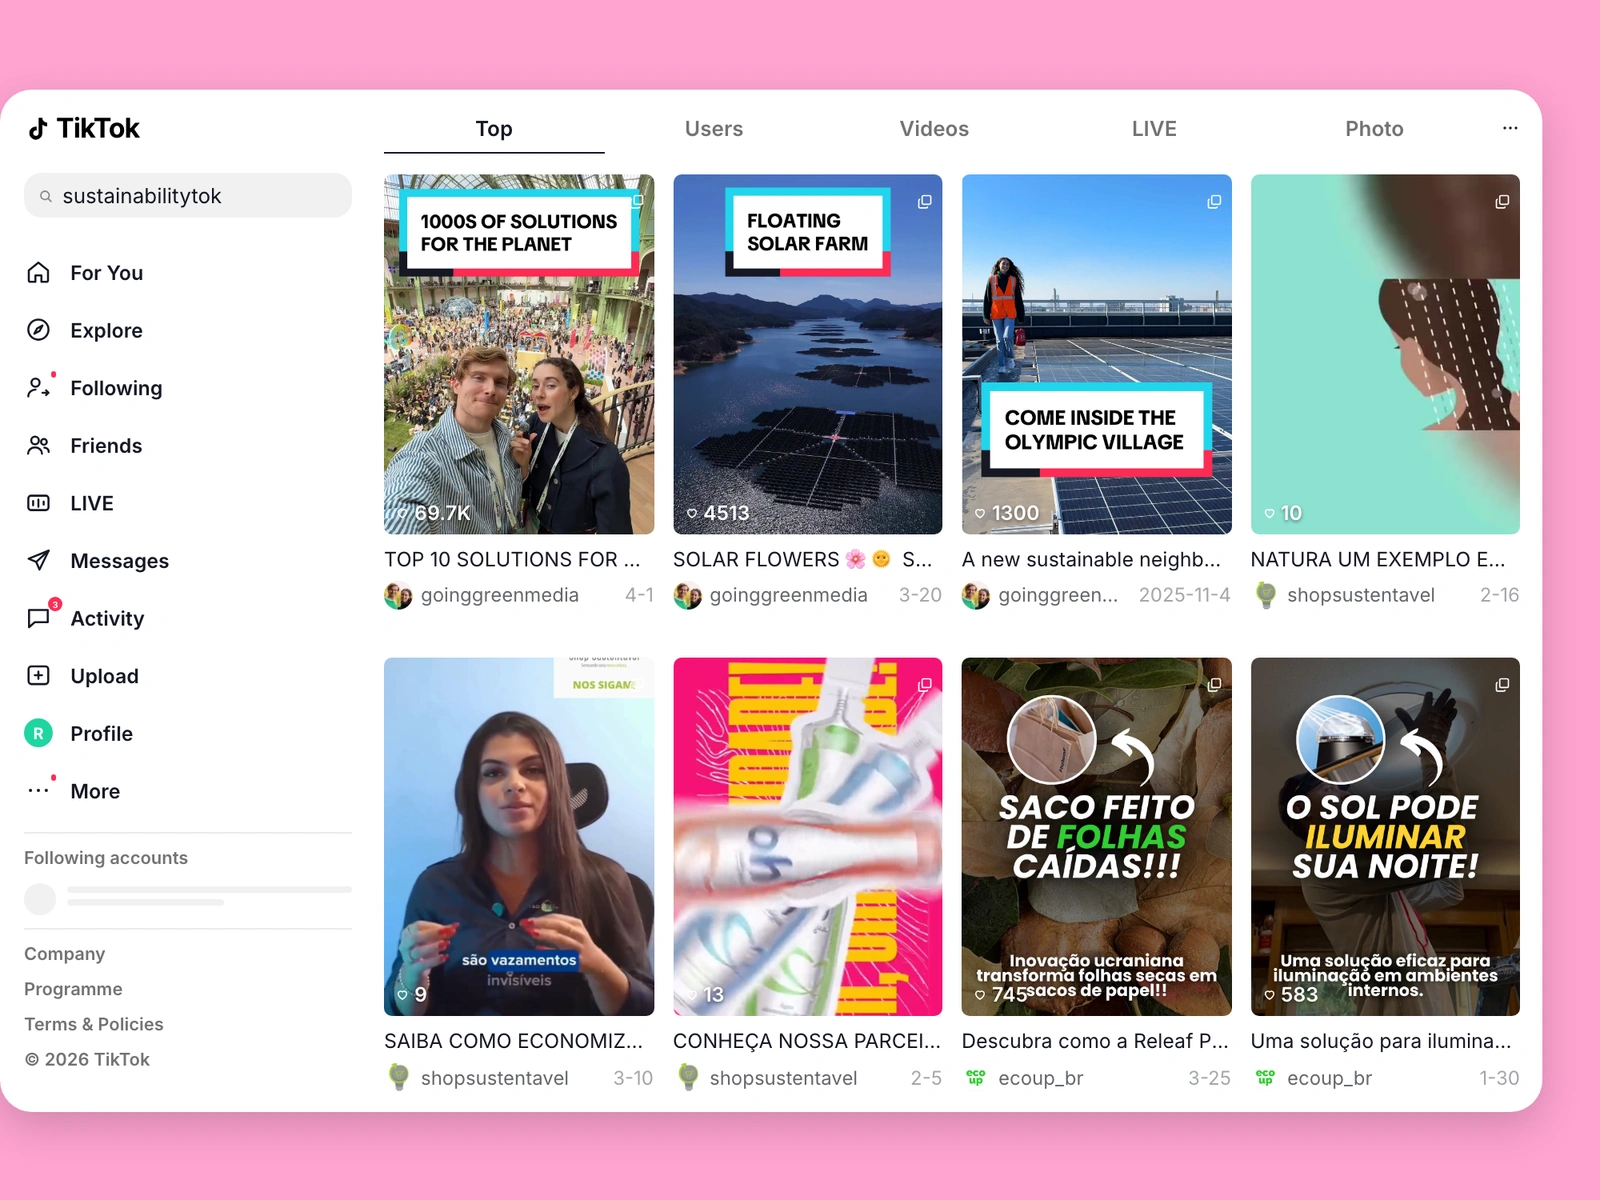
Task: Click heart likes 1300 on Olympic Village
Action: [x=1006, y=513]
